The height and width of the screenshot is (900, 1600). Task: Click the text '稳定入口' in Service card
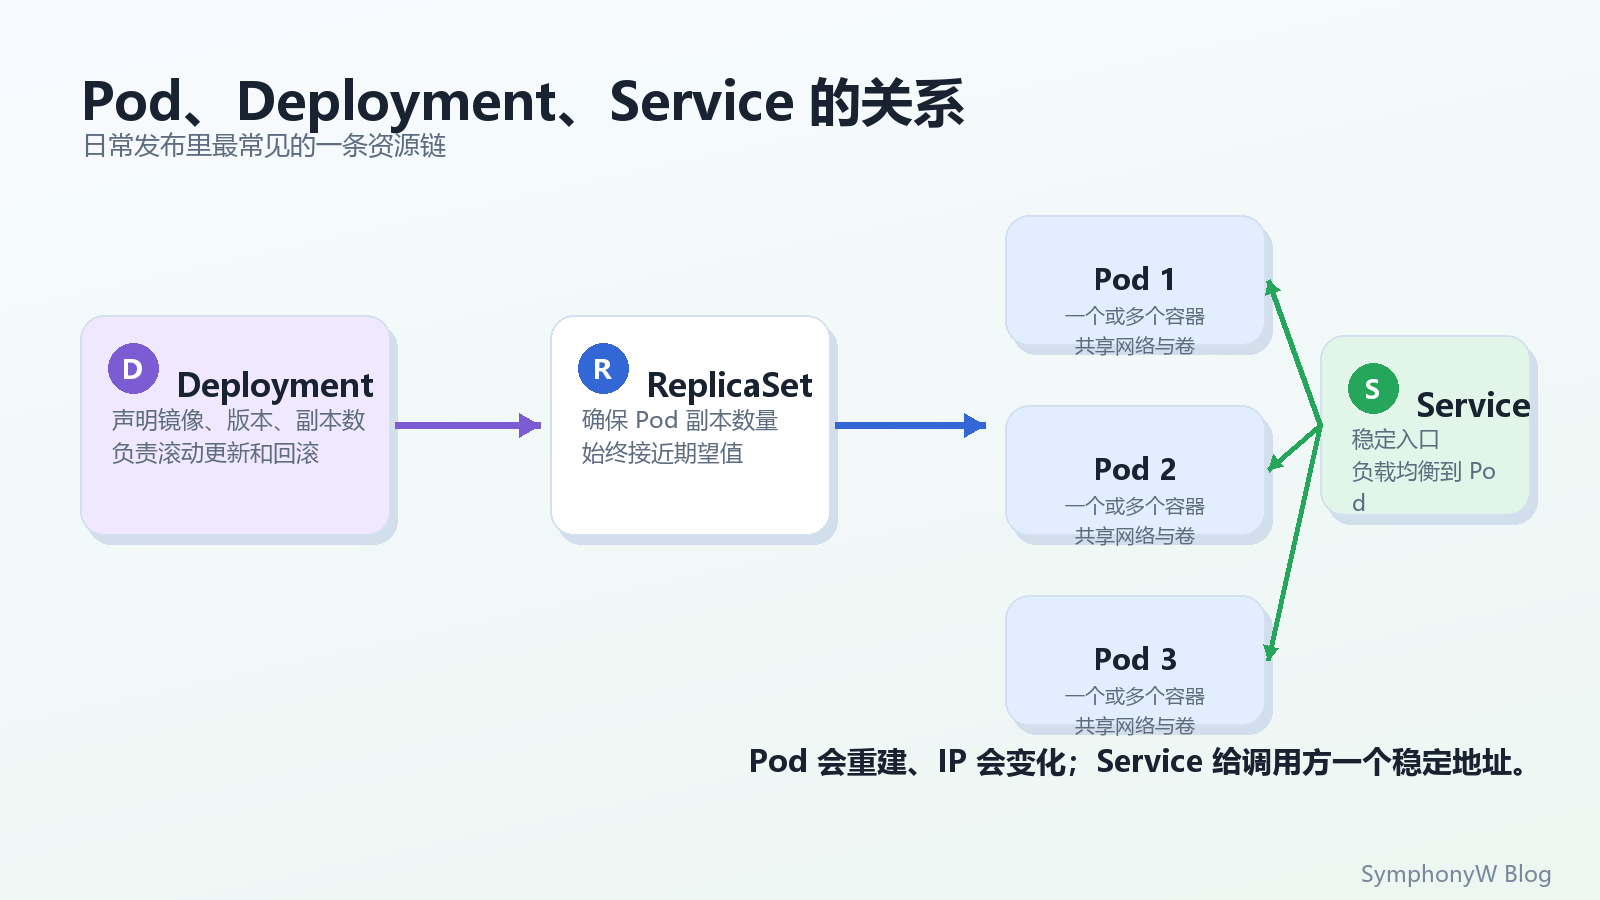[1395, 439]
